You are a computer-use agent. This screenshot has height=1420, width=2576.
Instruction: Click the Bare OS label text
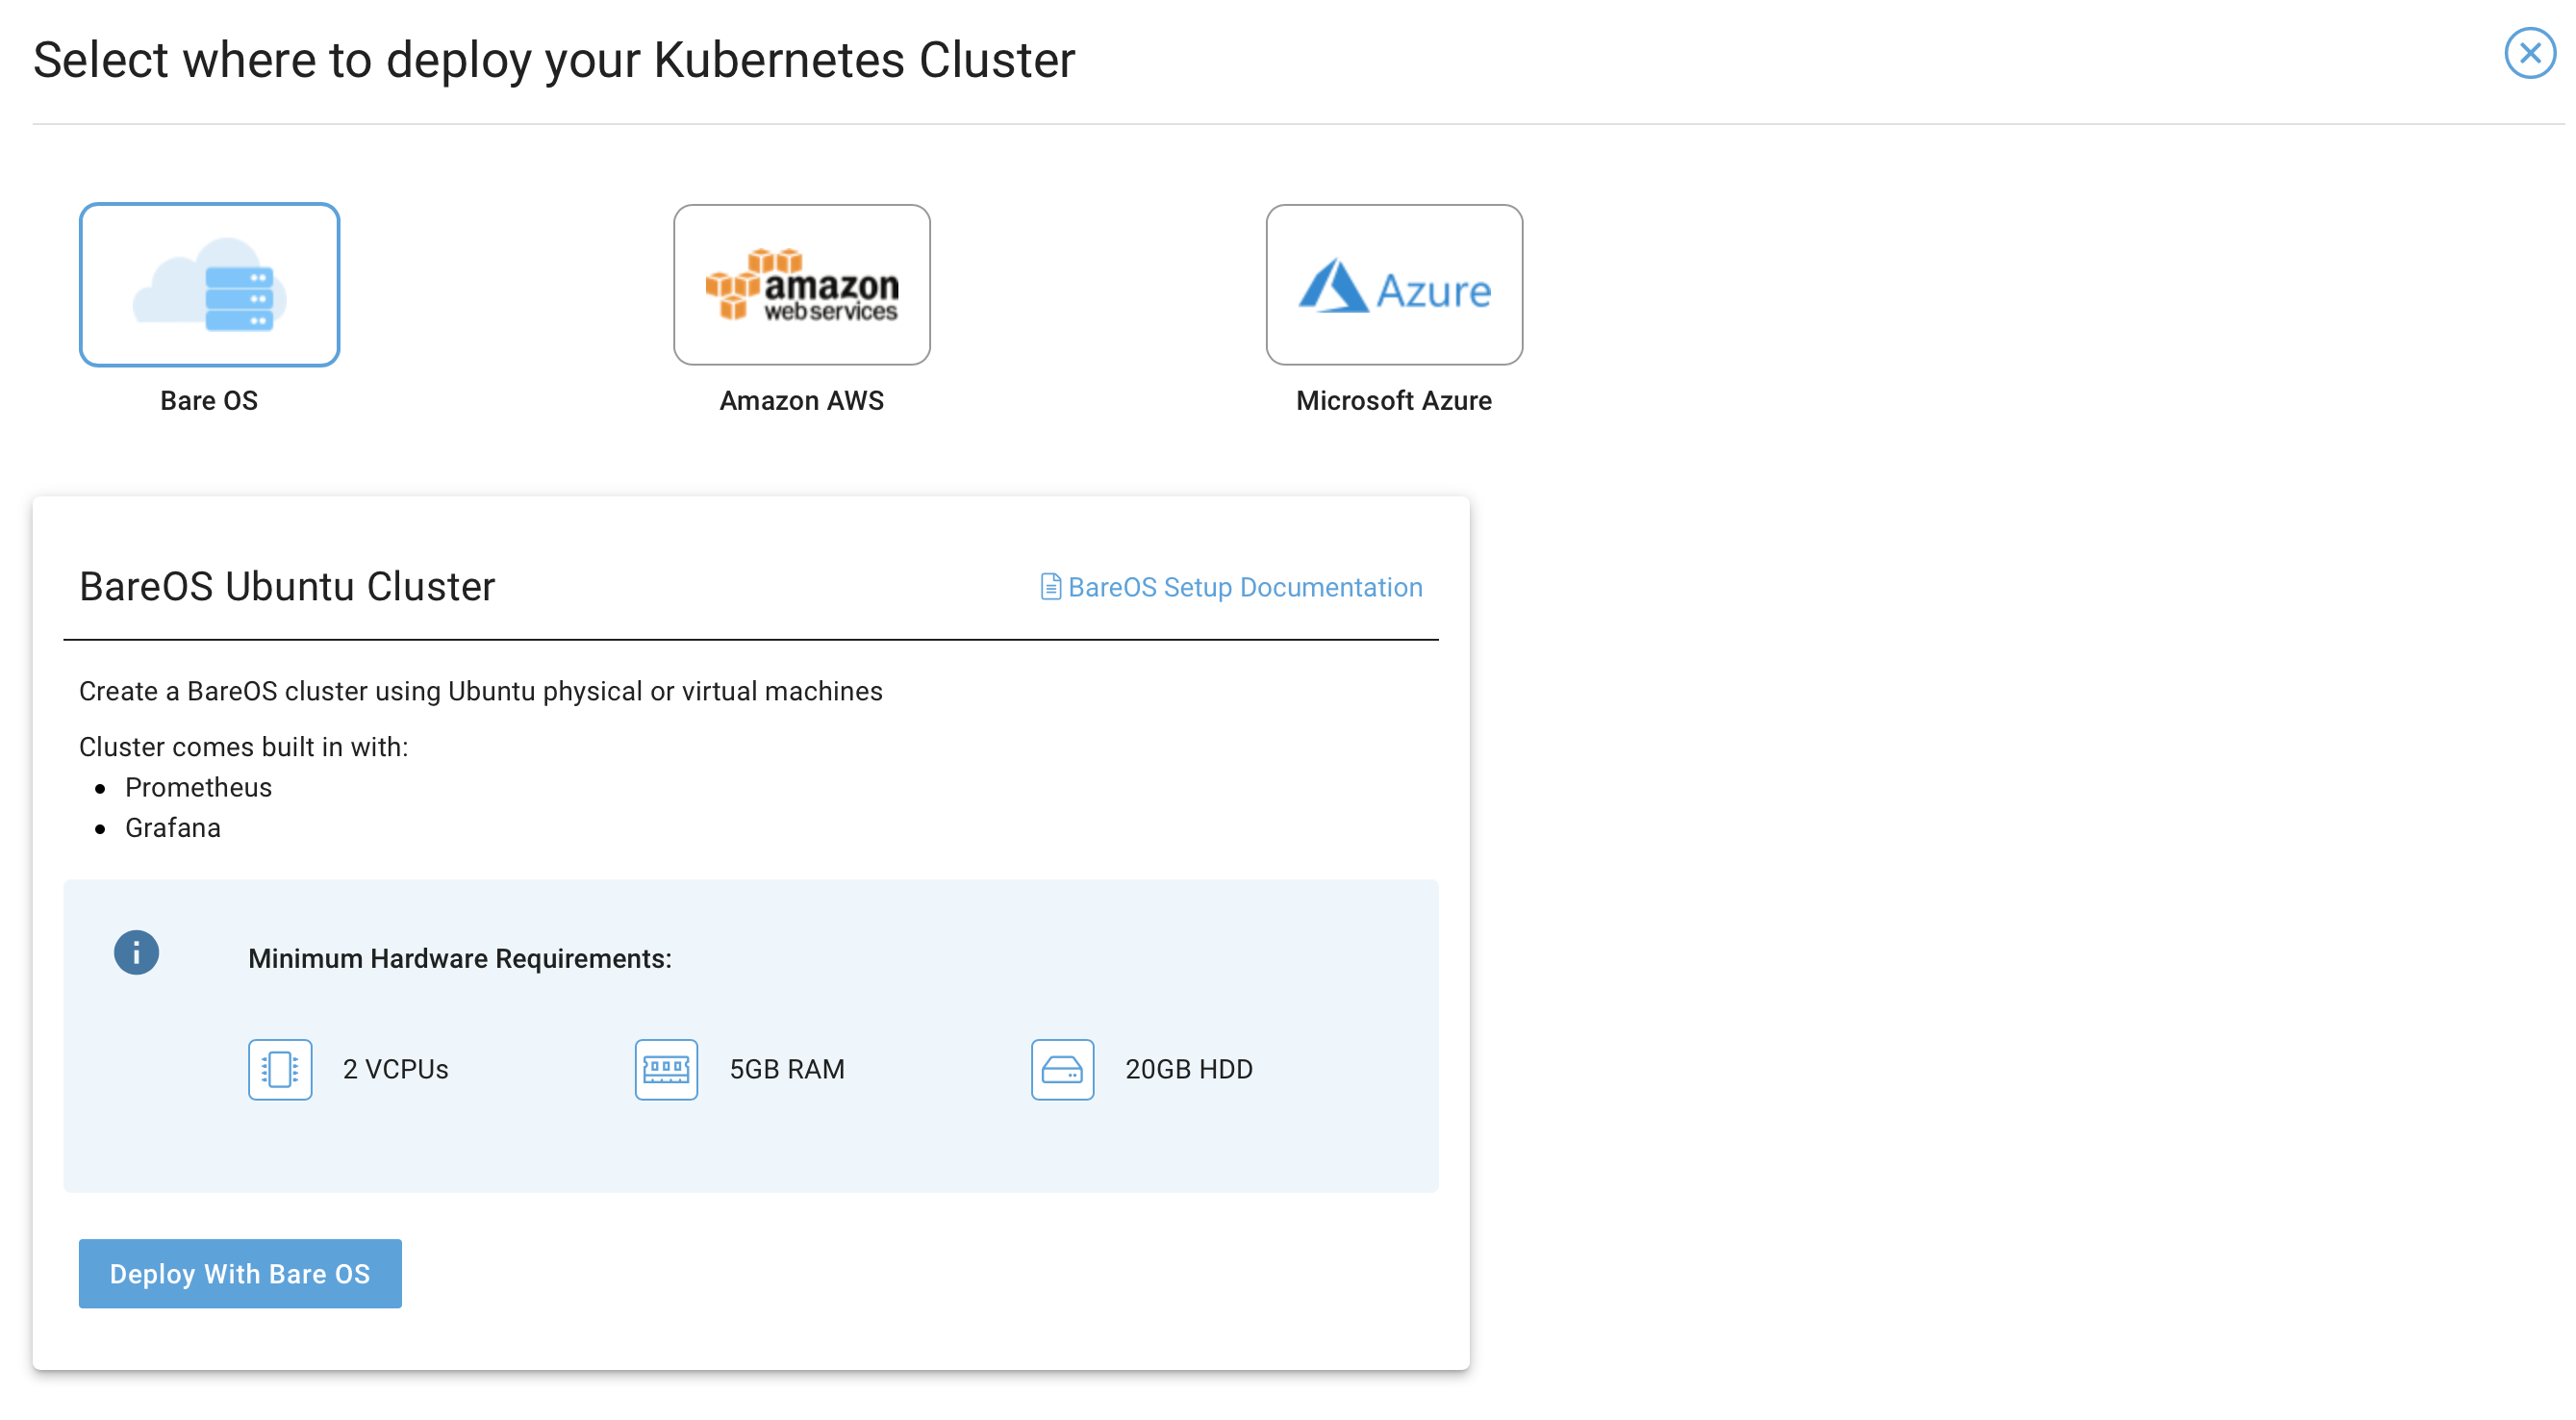click(x=209, y=401)
